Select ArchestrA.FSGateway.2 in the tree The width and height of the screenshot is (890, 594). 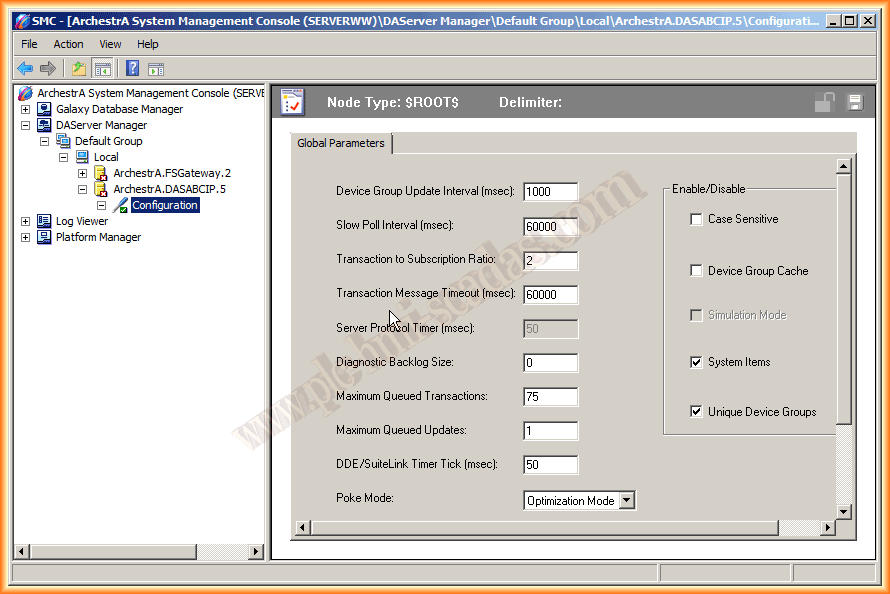171,173
